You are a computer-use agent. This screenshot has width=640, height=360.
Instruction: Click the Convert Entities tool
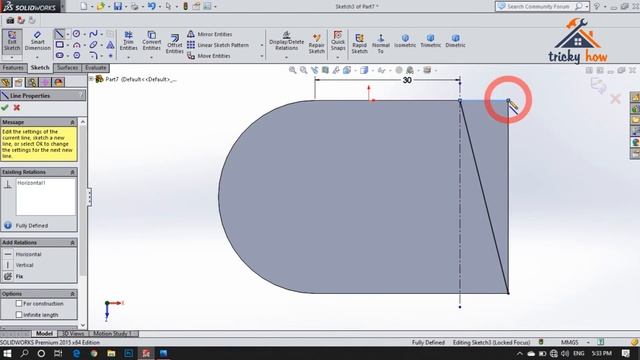(151, 41)
